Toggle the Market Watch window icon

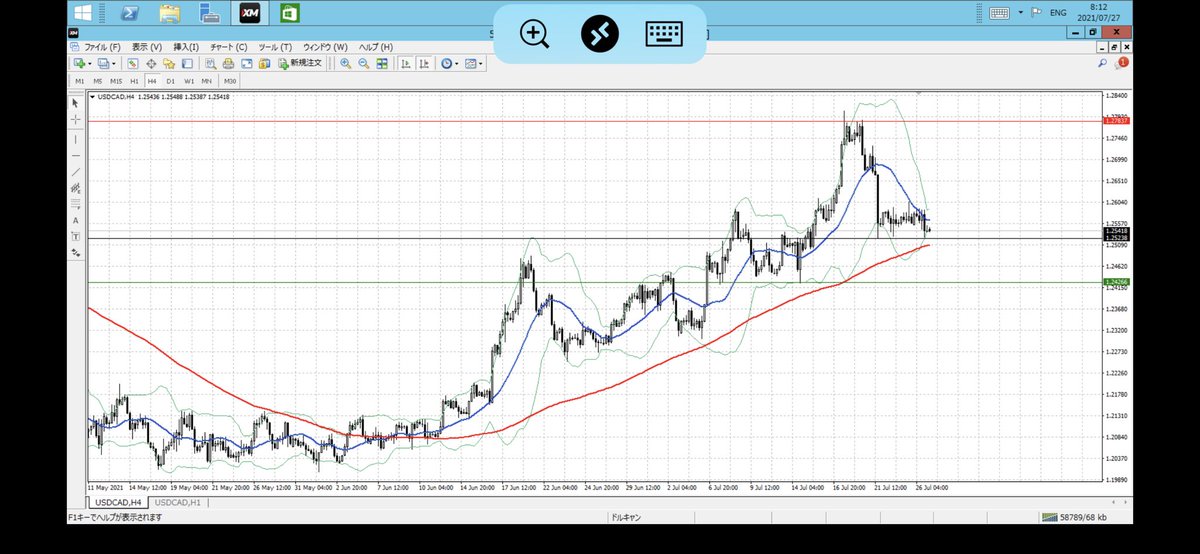coord(133,63)
